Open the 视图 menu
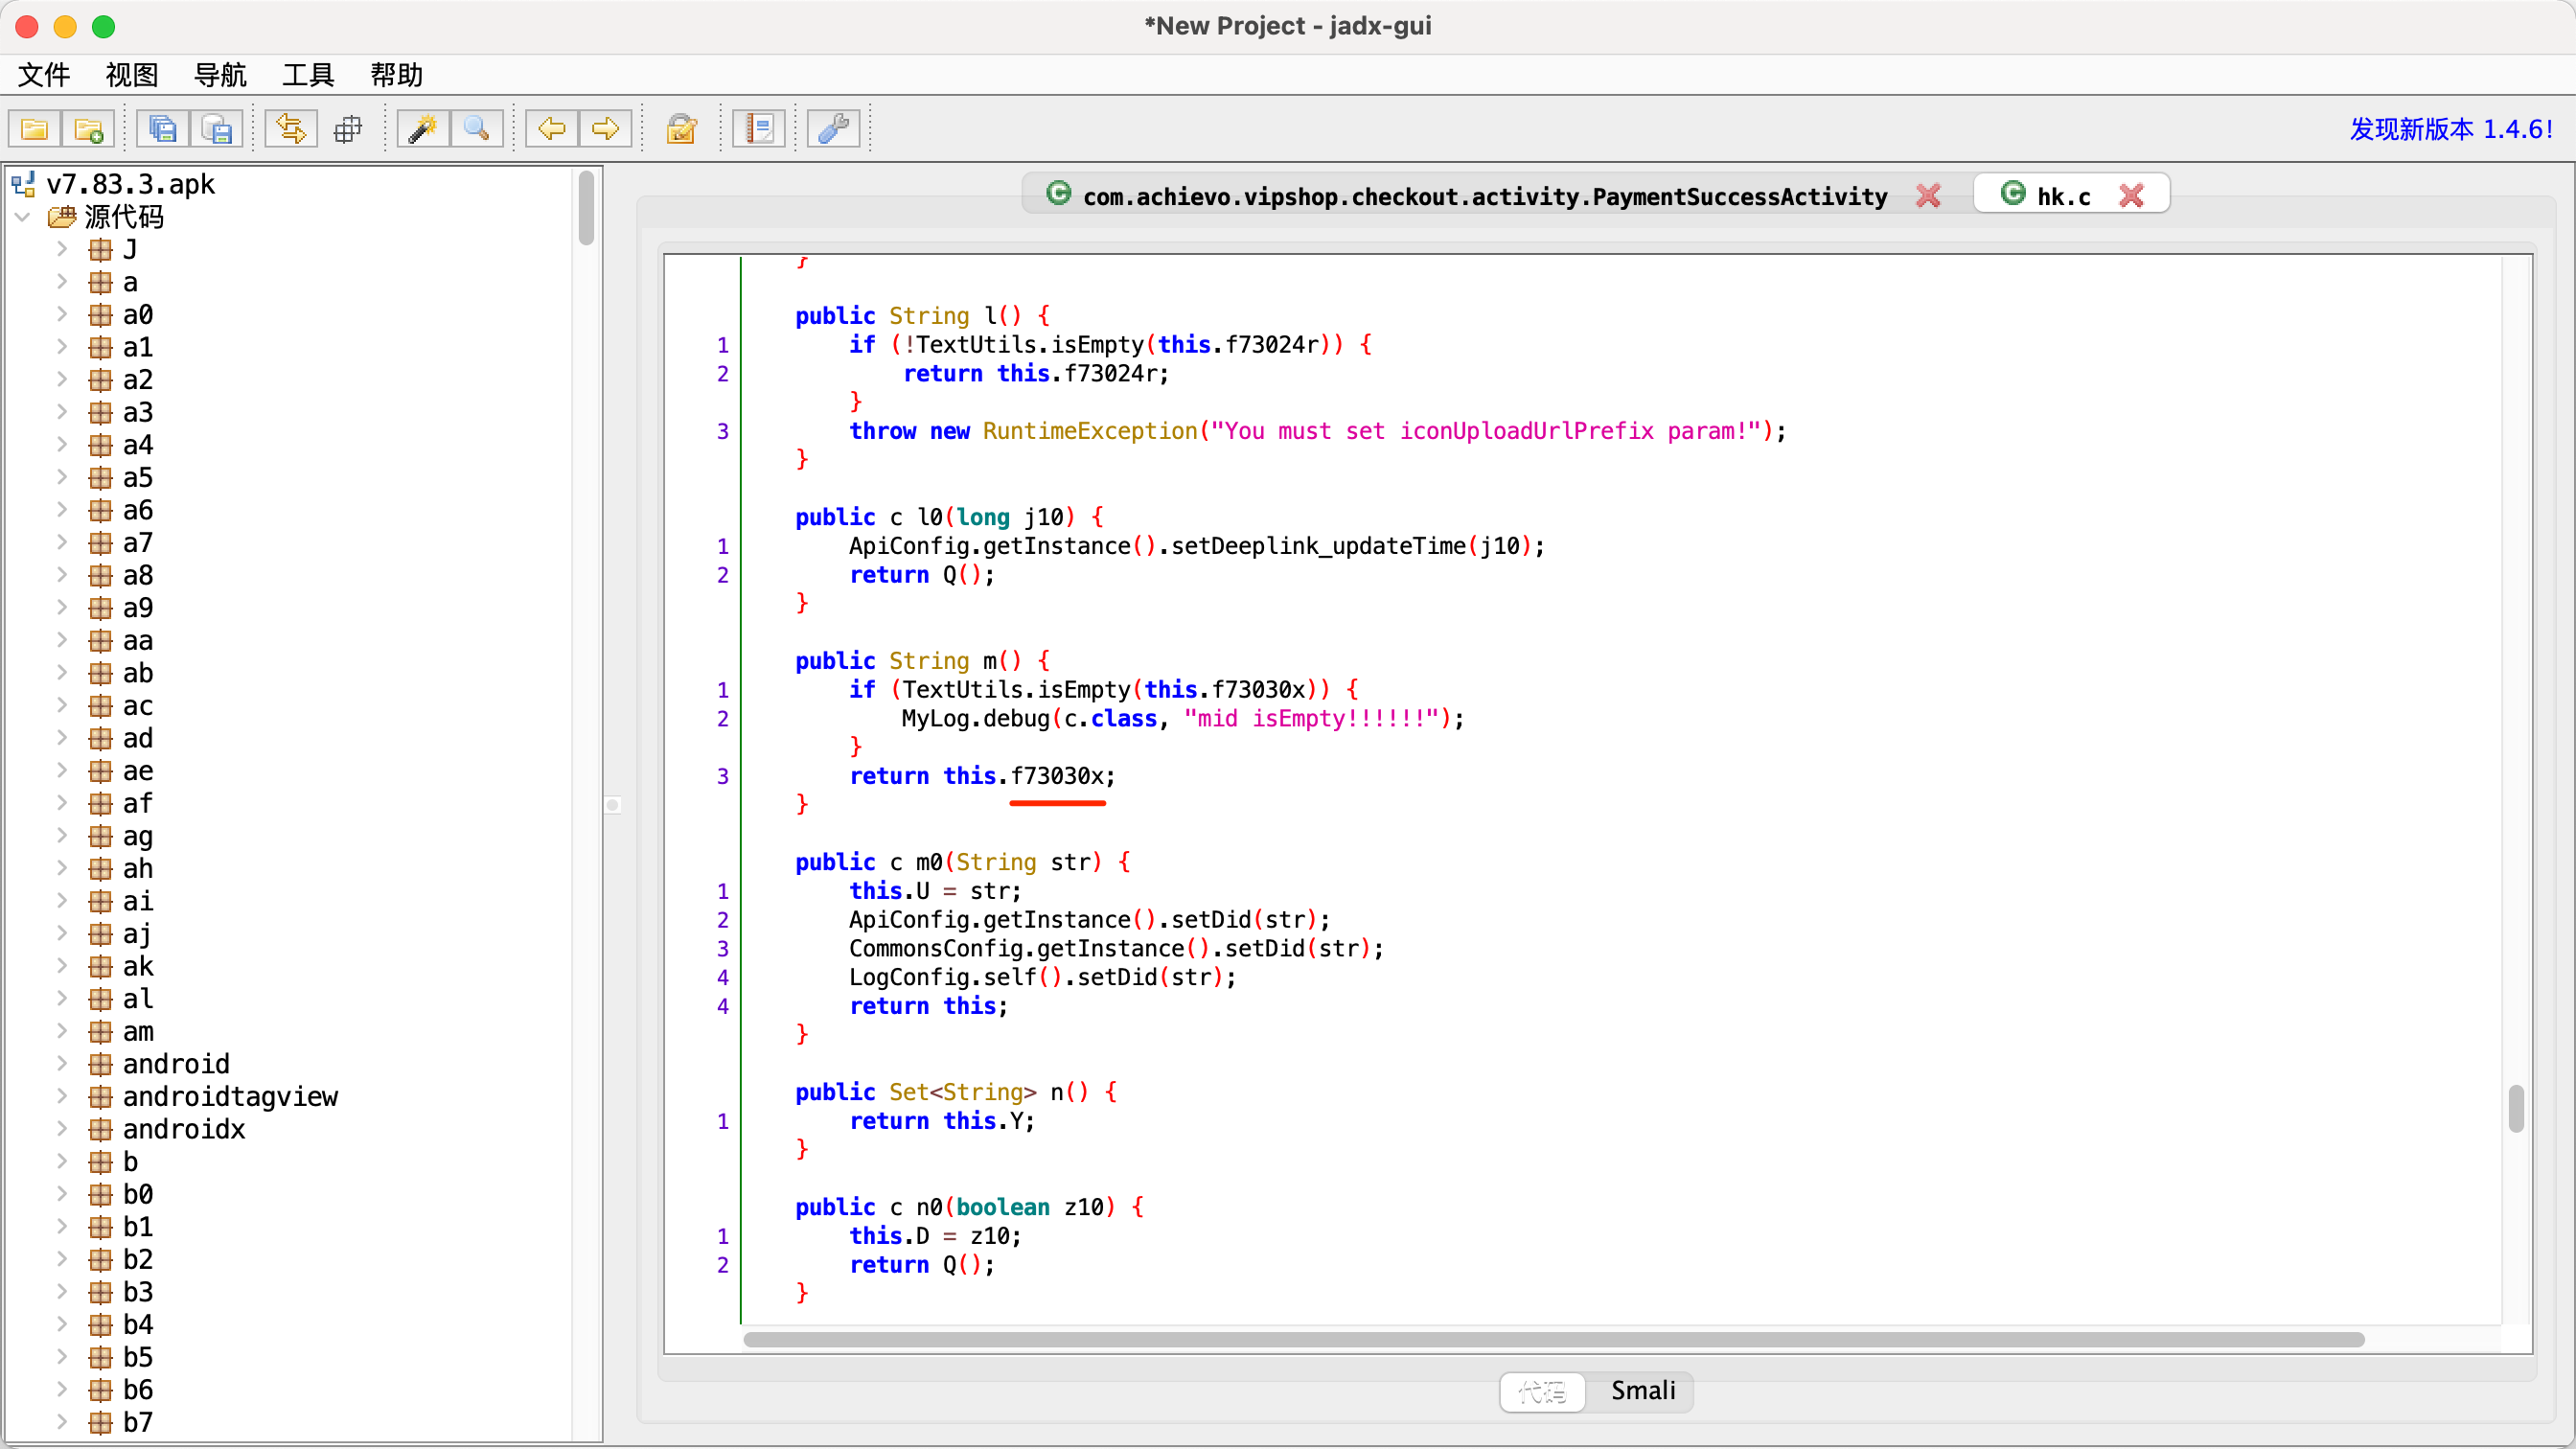 pyautogui.click(x=132, y=75)
